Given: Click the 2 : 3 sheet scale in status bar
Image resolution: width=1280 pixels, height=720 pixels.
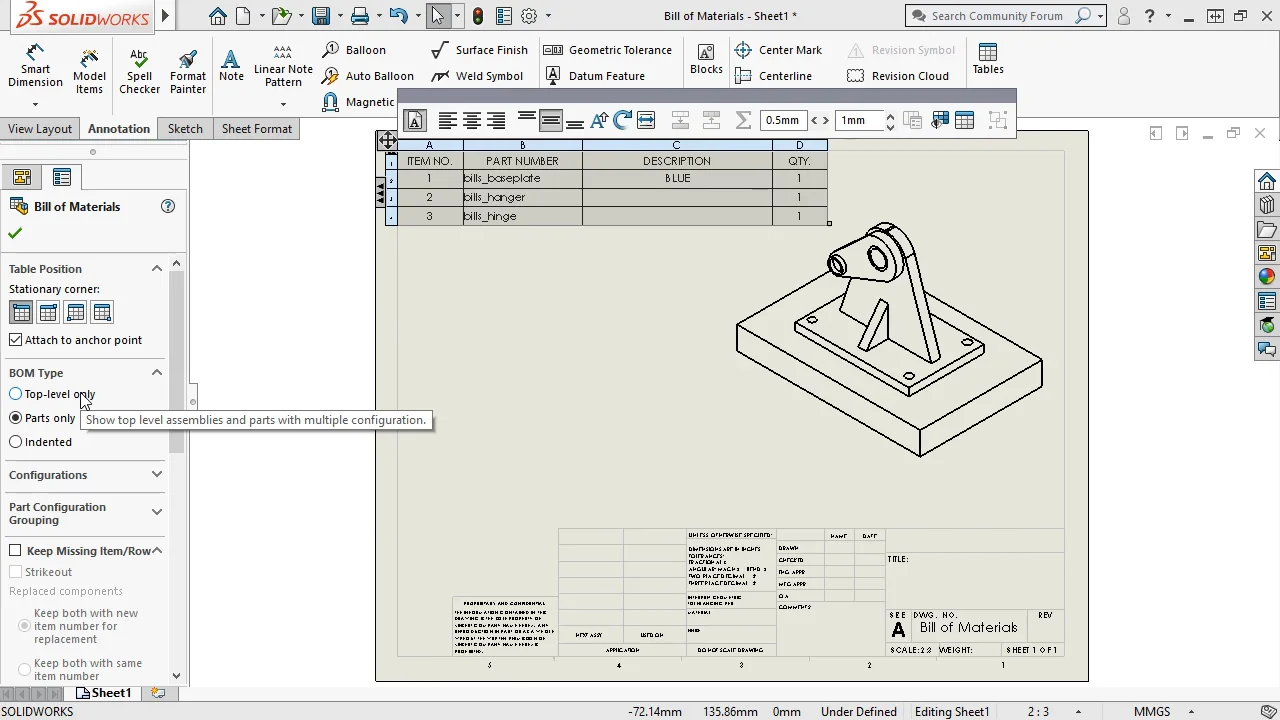Looking at the screenshot, I should click(x=1039, y=712).
